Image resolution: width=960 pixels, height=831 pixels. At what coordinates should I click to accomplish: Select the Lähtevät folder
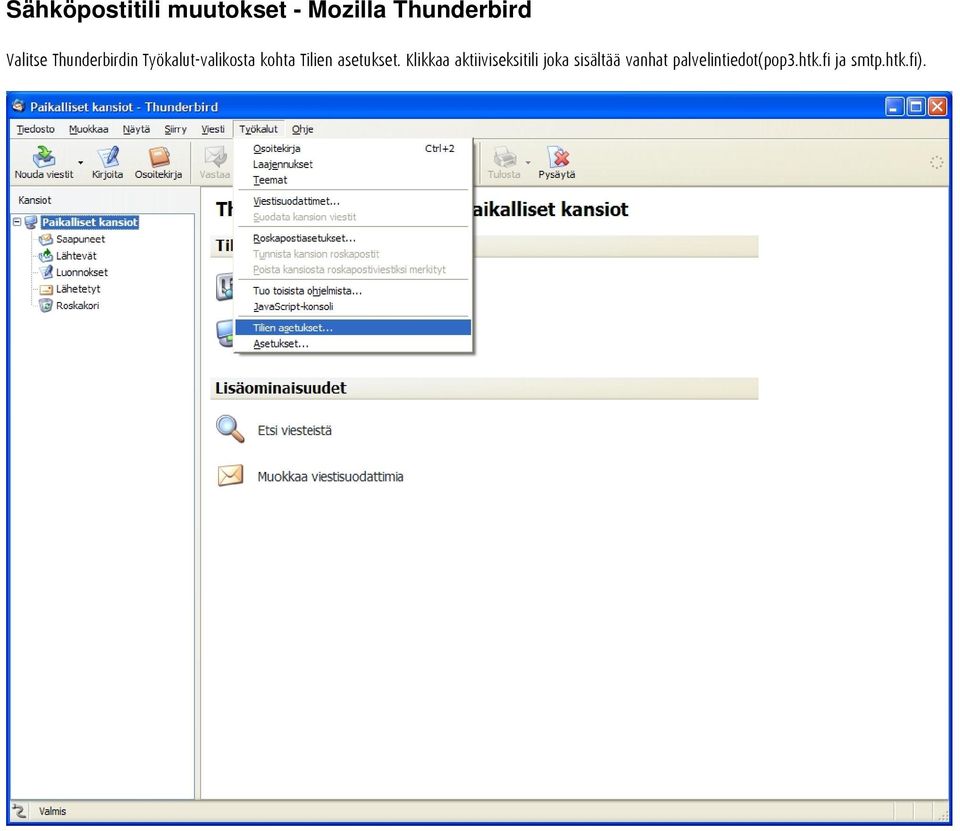click(x=76, y=256)
